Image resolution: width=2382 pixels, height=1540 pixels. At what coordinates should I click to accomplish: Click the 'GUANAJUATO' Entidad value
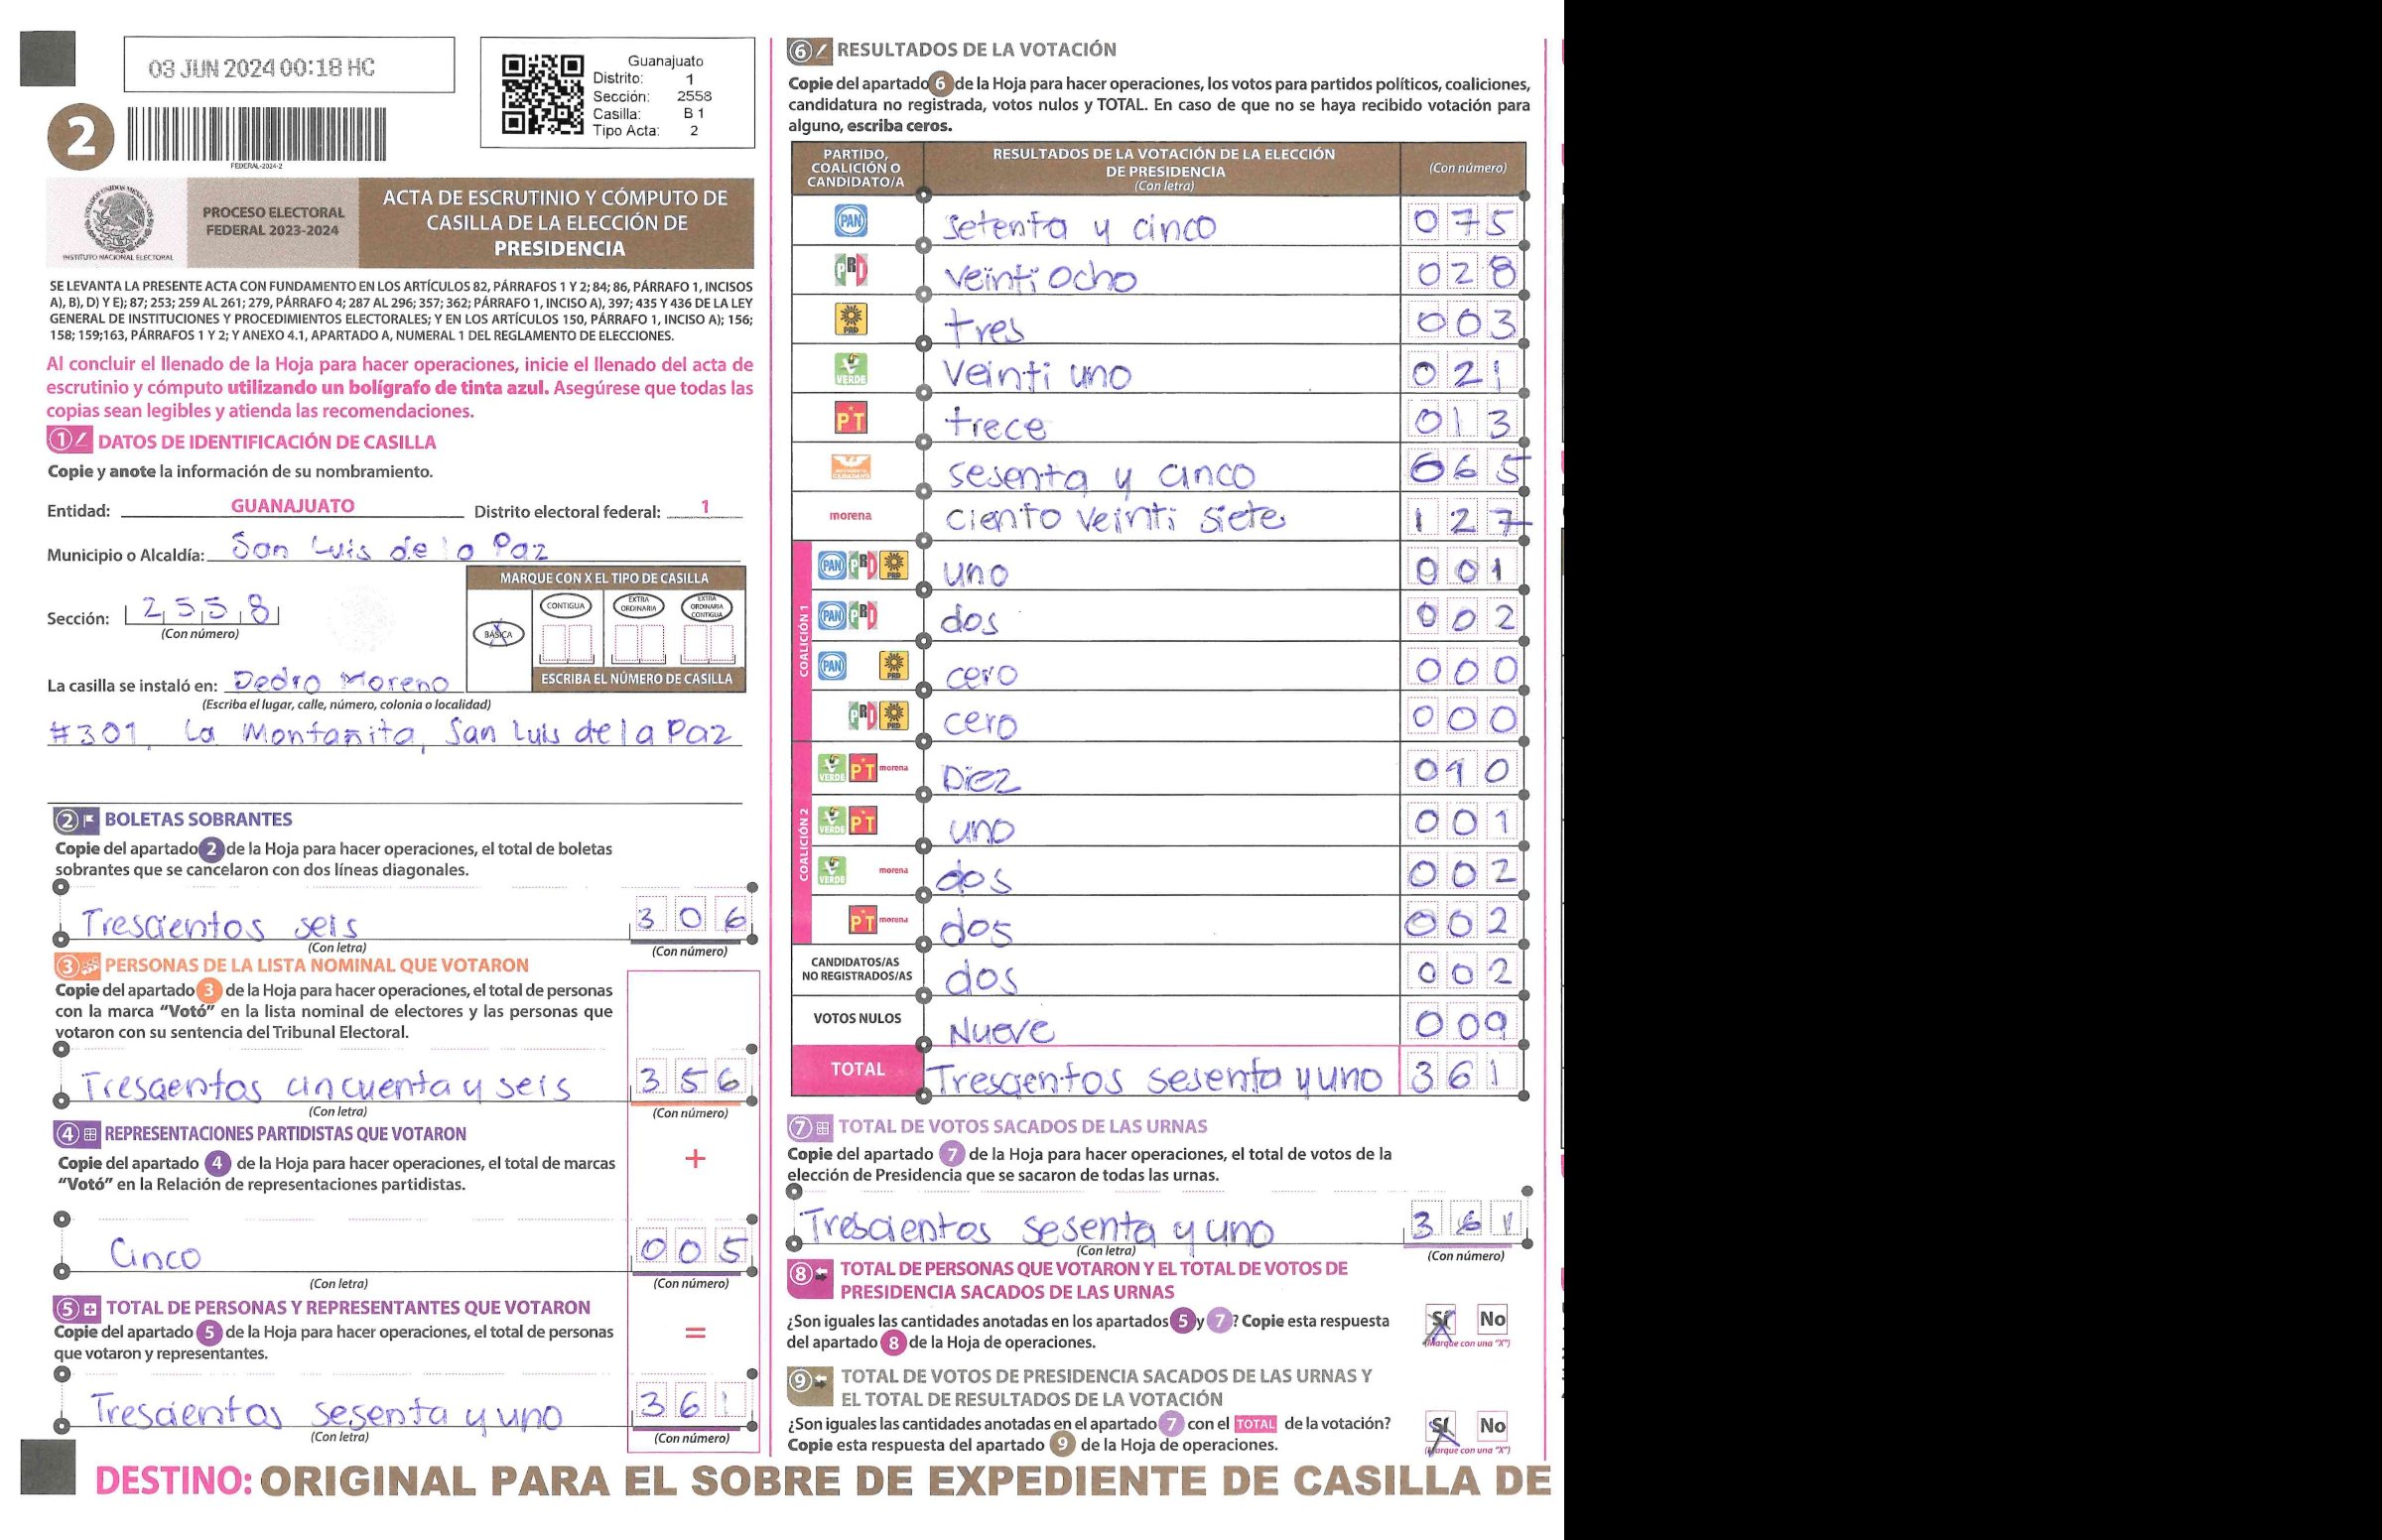293,506
